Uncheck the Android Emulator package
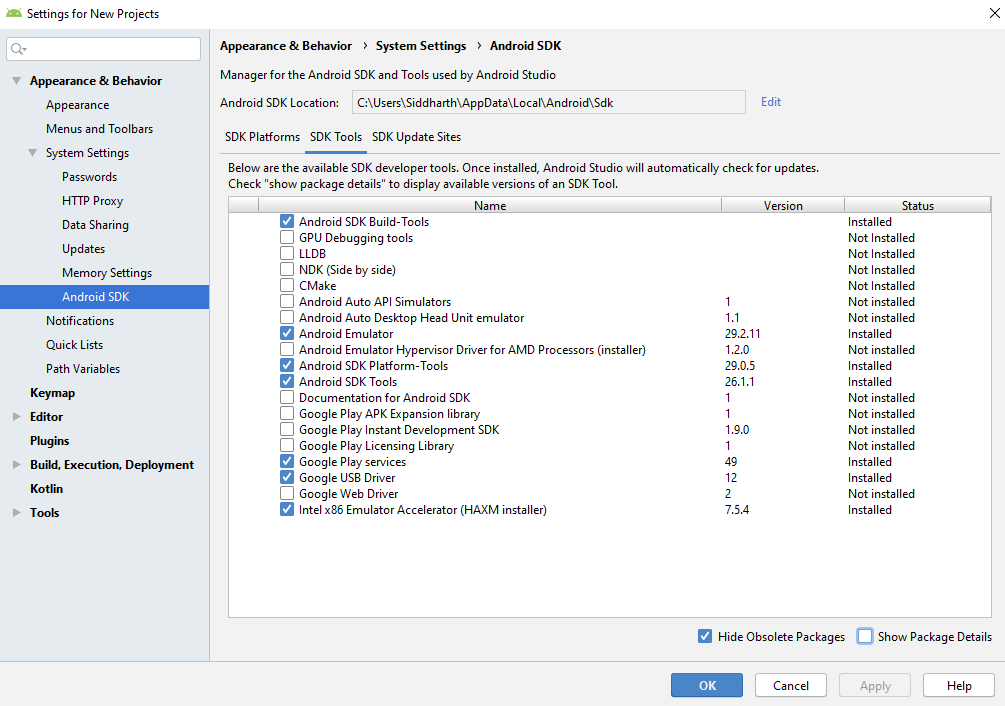This screenshot has height=706, width=1005. pos(287,333)
